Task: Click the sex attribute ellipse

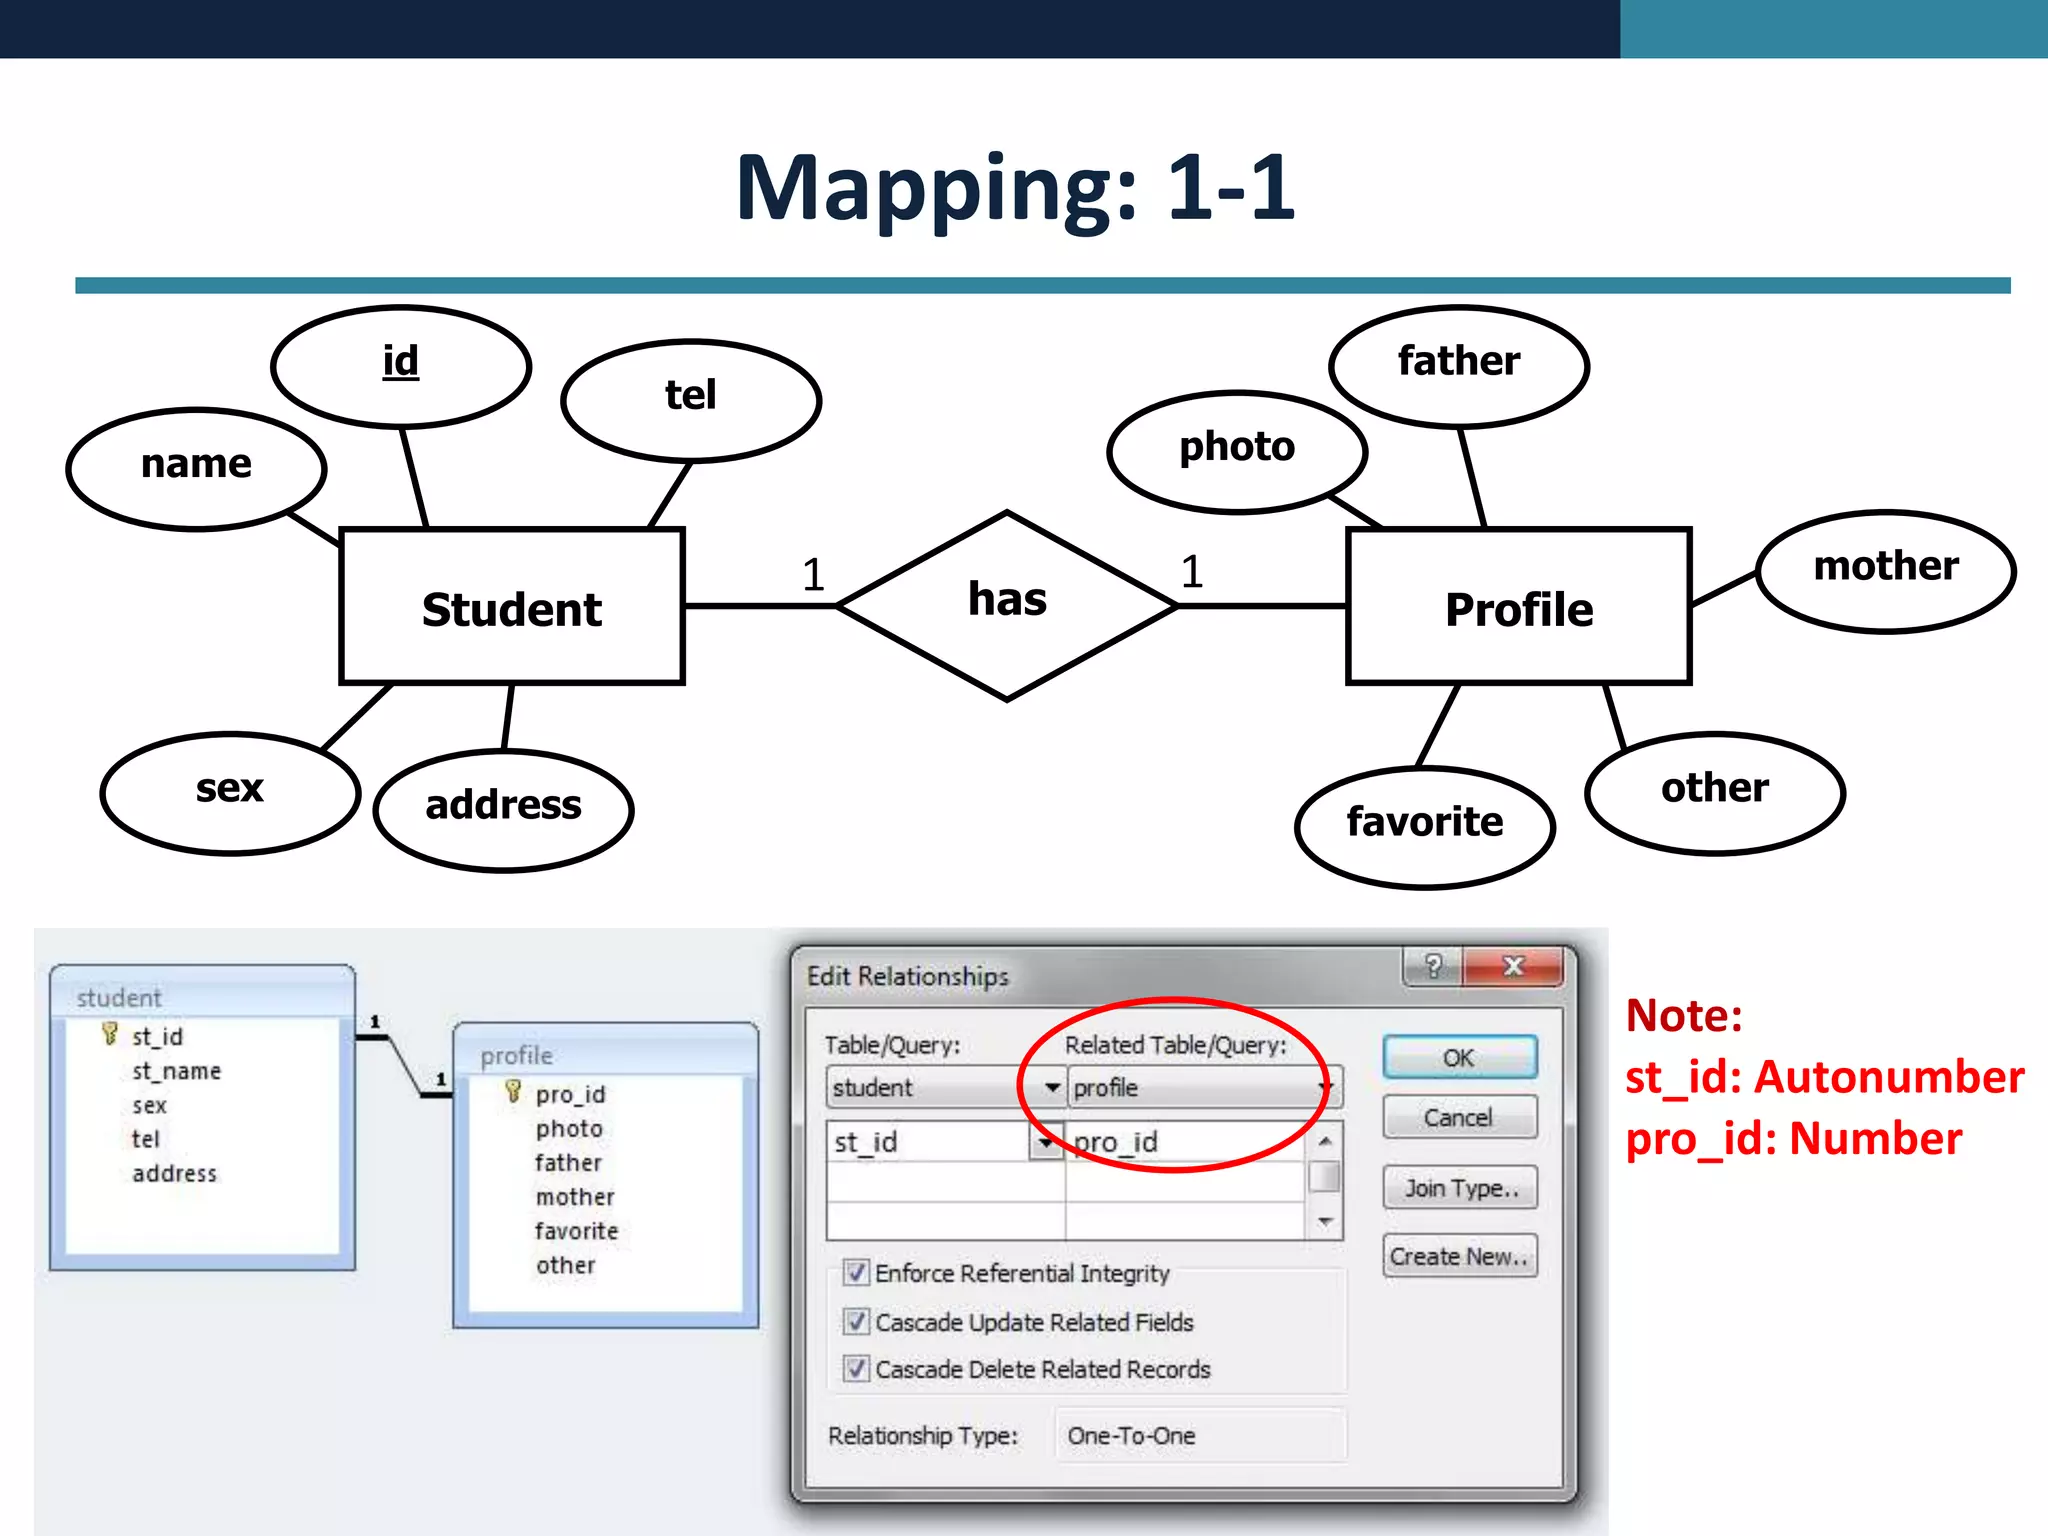Action: 230,793
